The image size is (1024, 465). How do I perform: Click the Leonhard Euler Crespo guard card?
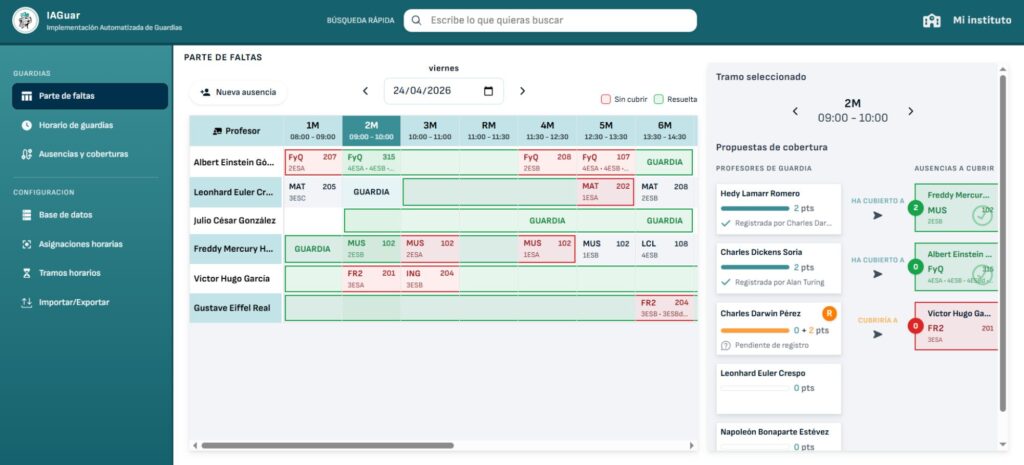click(778, 389)
